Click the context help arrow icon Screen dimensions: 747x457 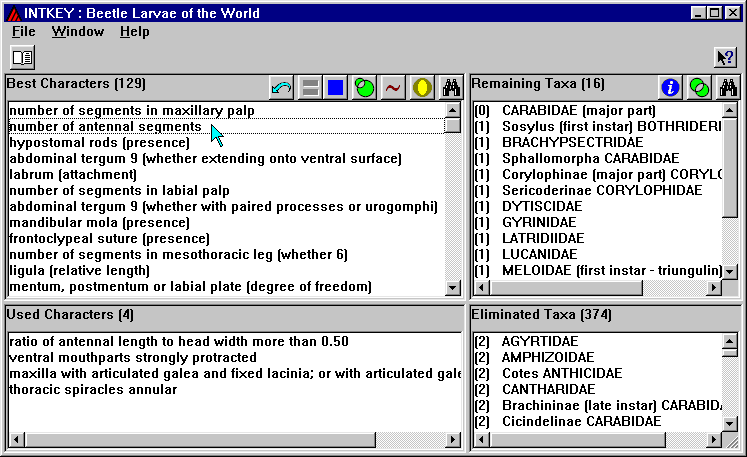725,57
